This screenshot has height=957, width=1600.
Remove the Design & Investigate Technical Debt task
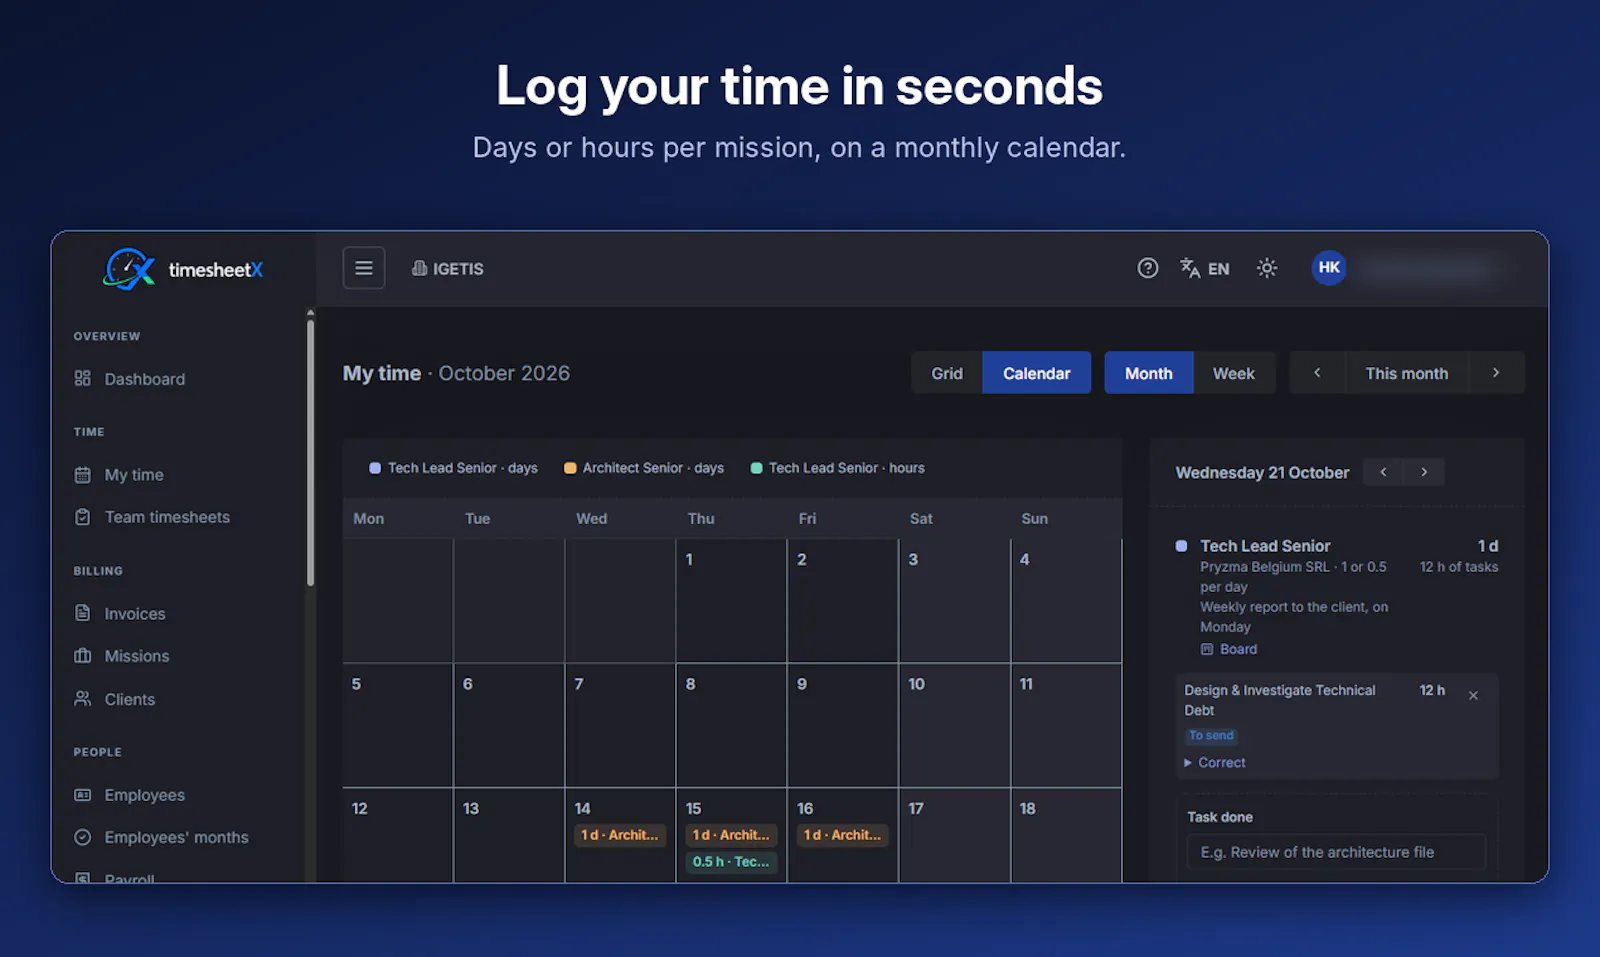1473,695
